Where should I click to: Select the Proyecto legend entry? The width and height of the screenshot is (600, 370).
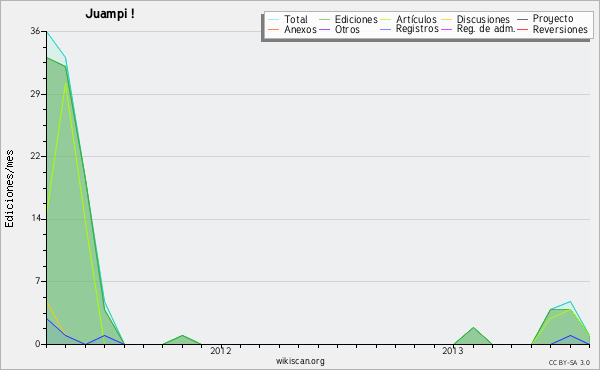point(553,19)
